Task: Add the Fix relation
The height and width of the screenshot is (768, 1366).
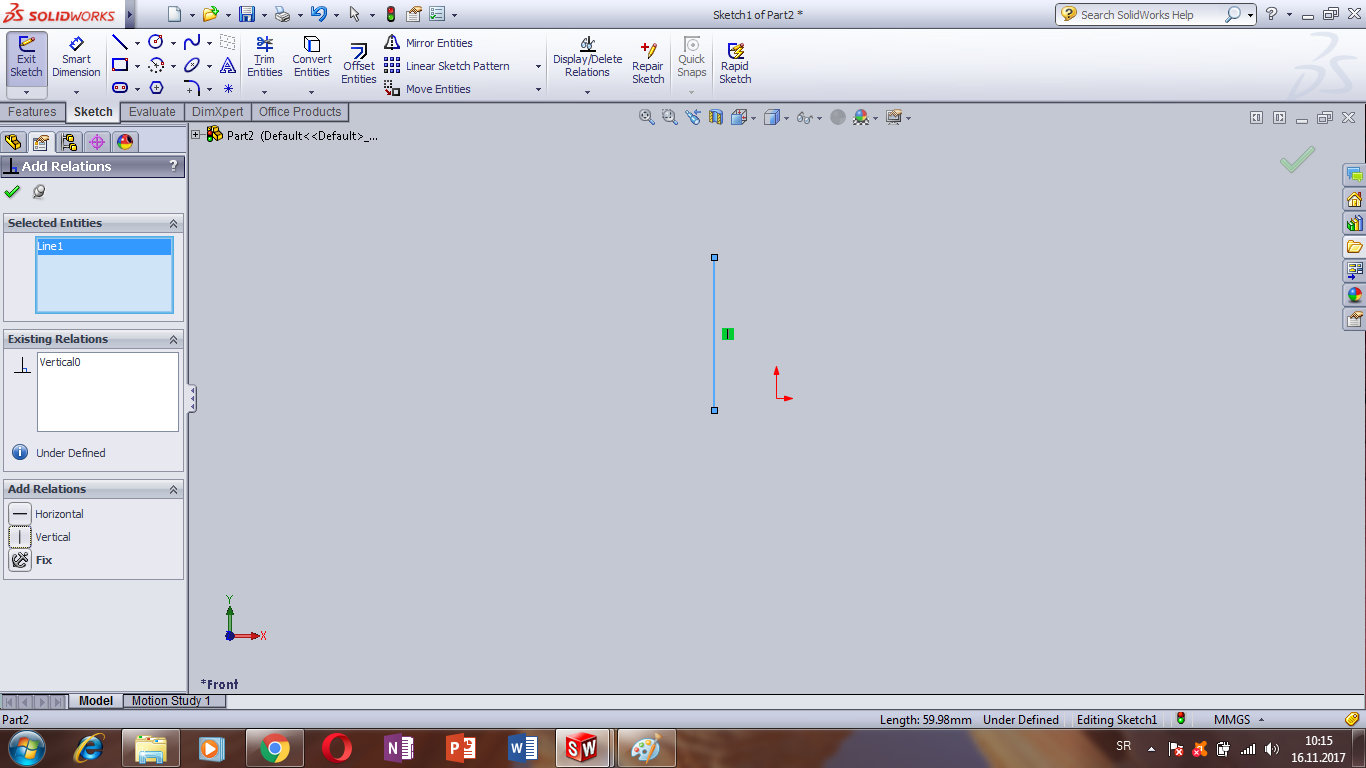Action: pyautogui.click(x=32, y=560)
